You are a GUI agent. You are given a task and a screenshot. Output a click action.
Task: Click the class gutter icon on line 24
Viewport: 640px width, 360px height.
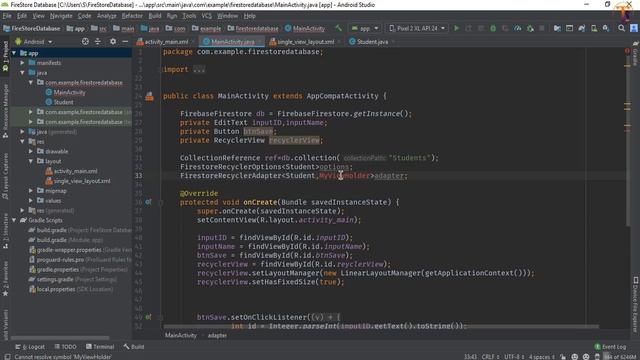coord(149,96)
